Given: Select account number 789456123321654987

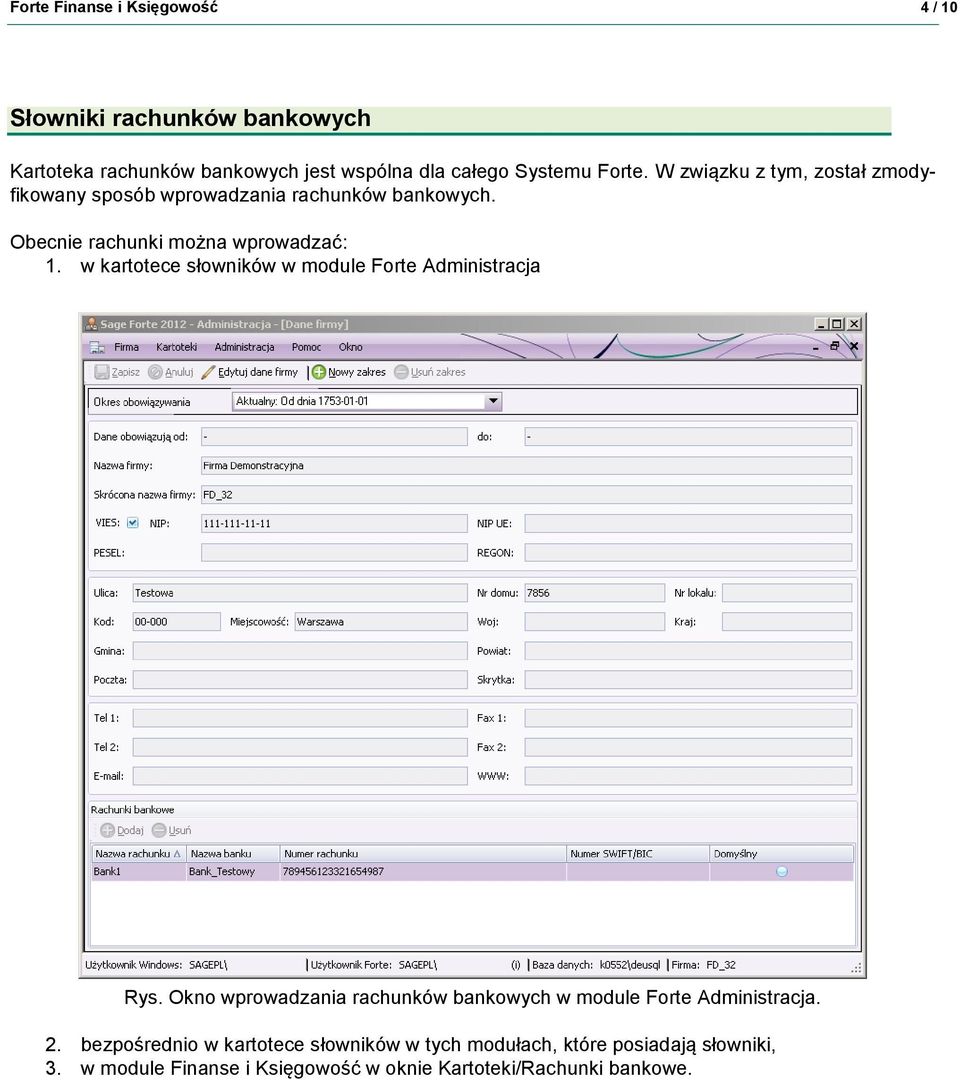Looking at the screenshot, I should point(423,871).
